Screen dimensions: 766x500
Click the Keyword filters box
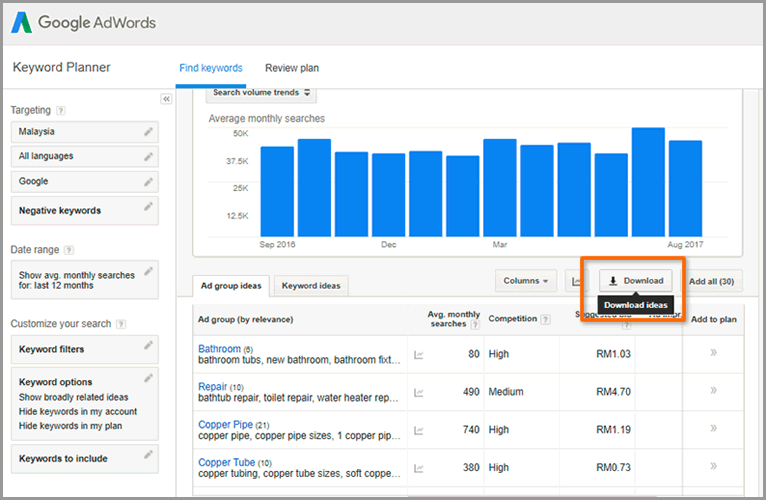coord(85,349)
